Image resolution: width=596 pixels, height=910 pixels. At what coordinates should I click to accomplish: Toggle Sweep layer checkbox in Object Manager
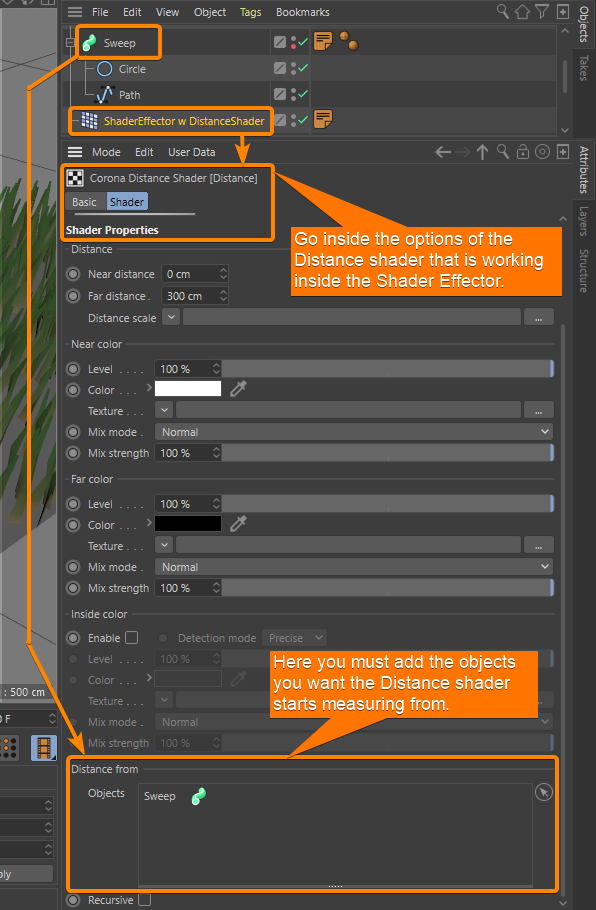pyautogui.click(x=280, y=42)
